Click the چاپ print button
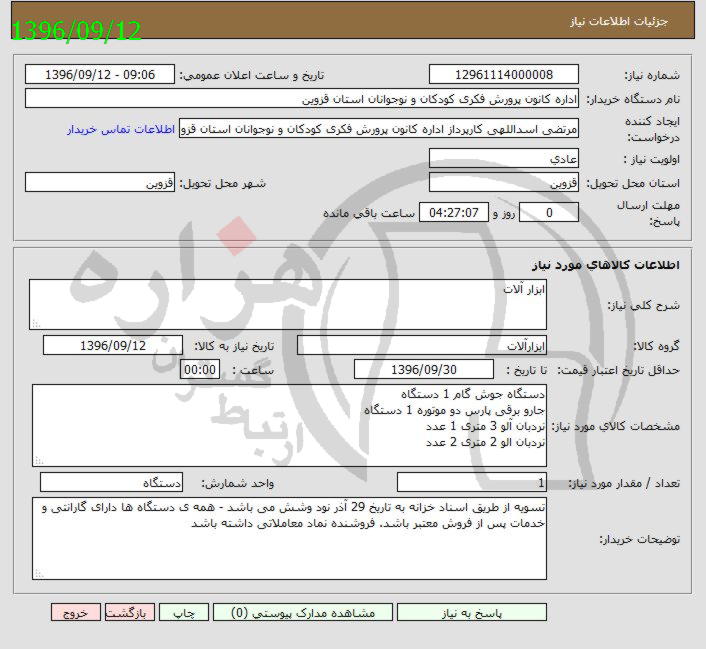Viewport: 706px width, 649px height. click(184, 613)
